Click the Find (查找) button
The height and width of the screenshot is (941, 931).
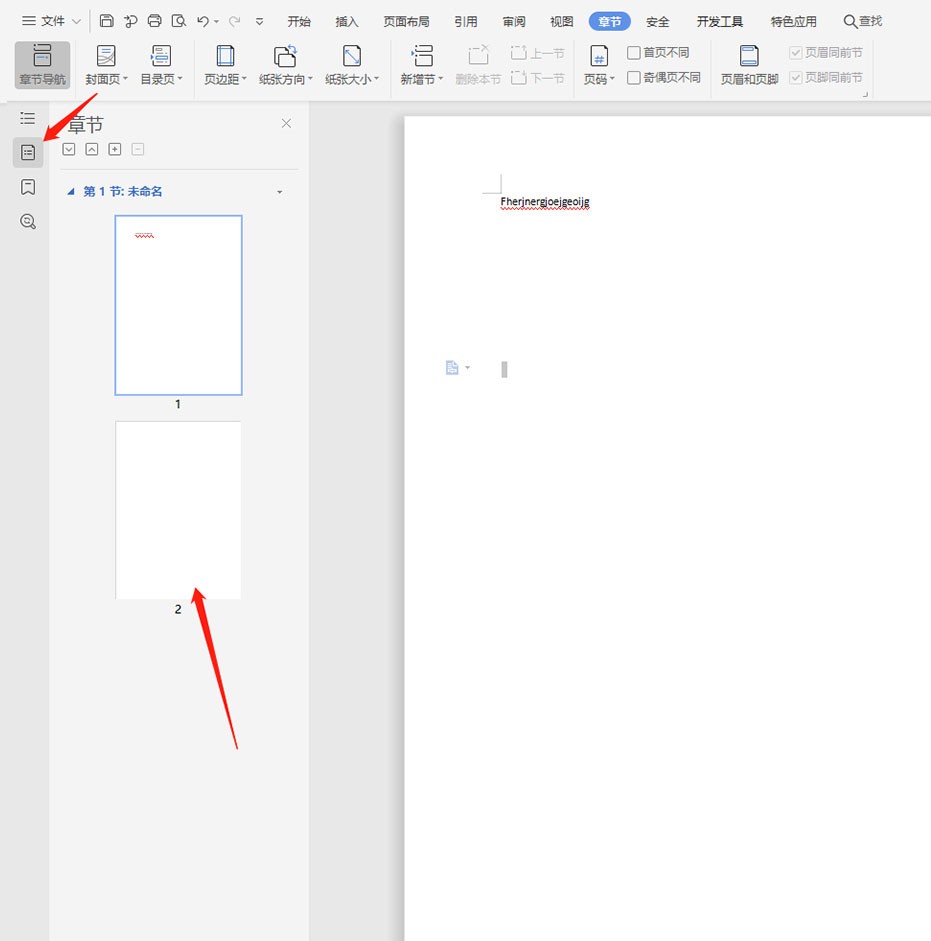(x=863, y=21)
